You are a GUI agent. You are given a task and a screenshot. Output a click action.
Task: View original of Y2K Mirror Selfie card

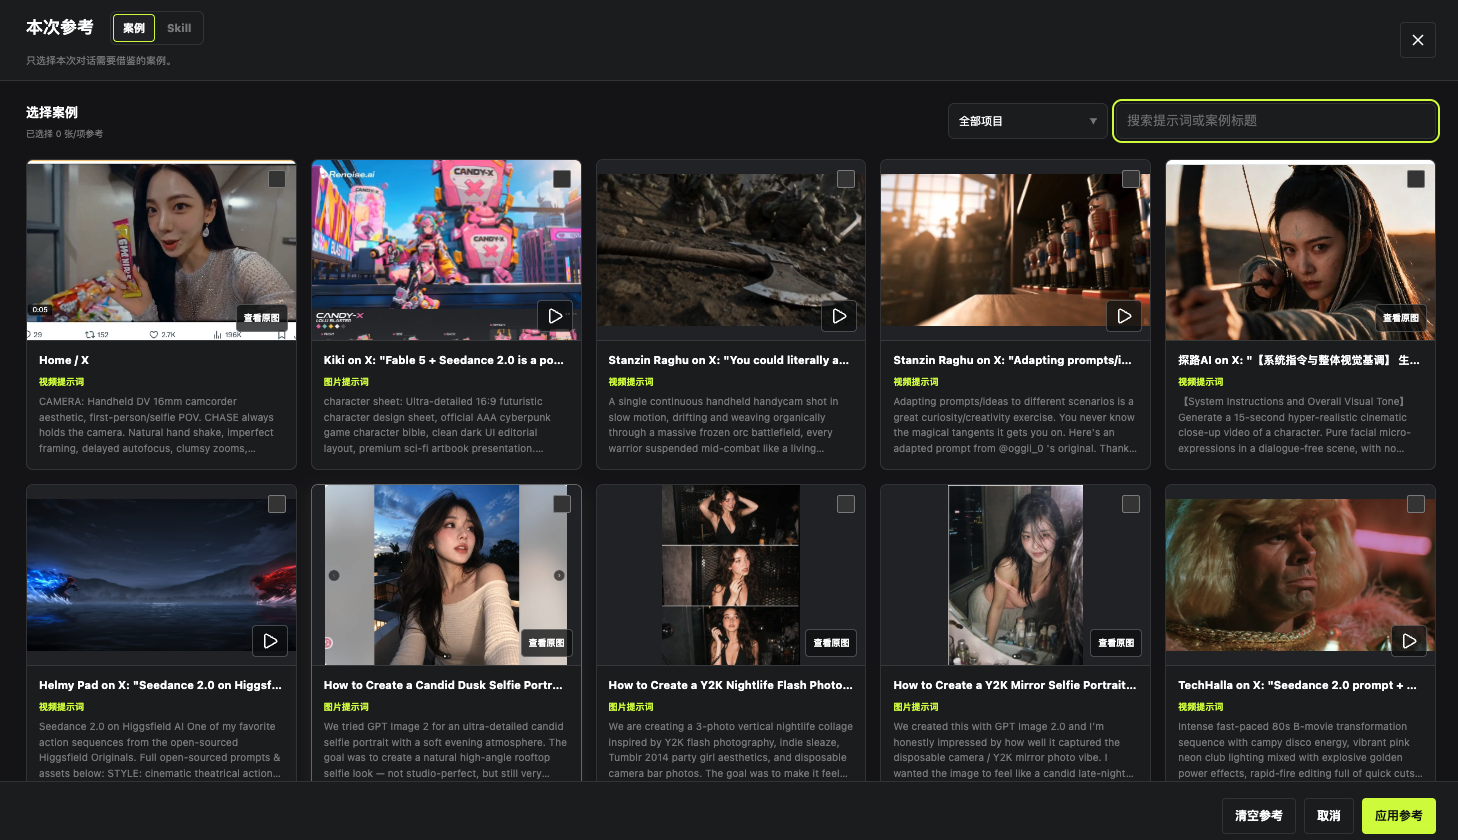pyautogui.click(x=1116, y=643)
